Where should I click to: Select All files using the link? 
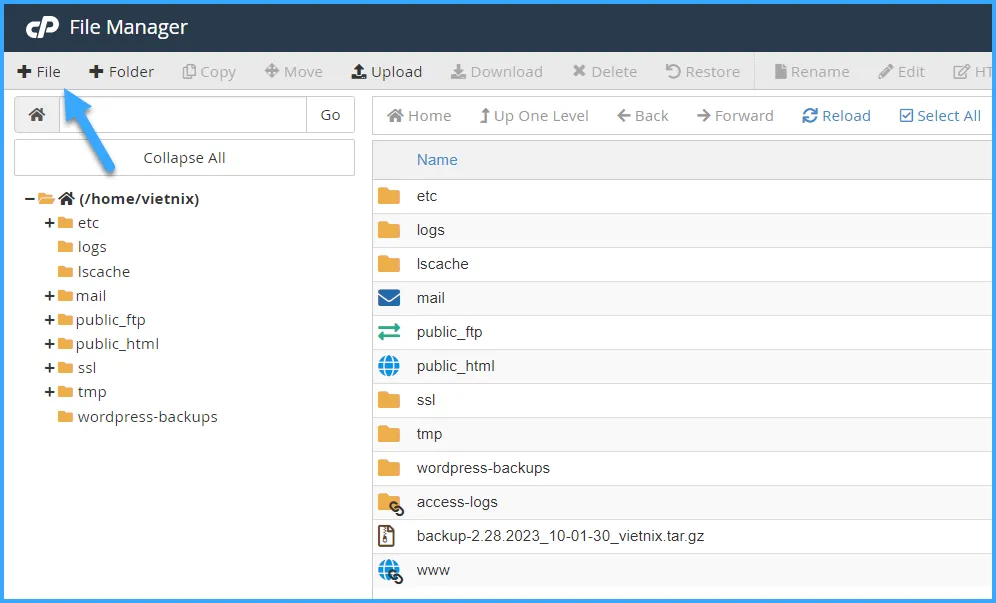[x=939, y=115]
